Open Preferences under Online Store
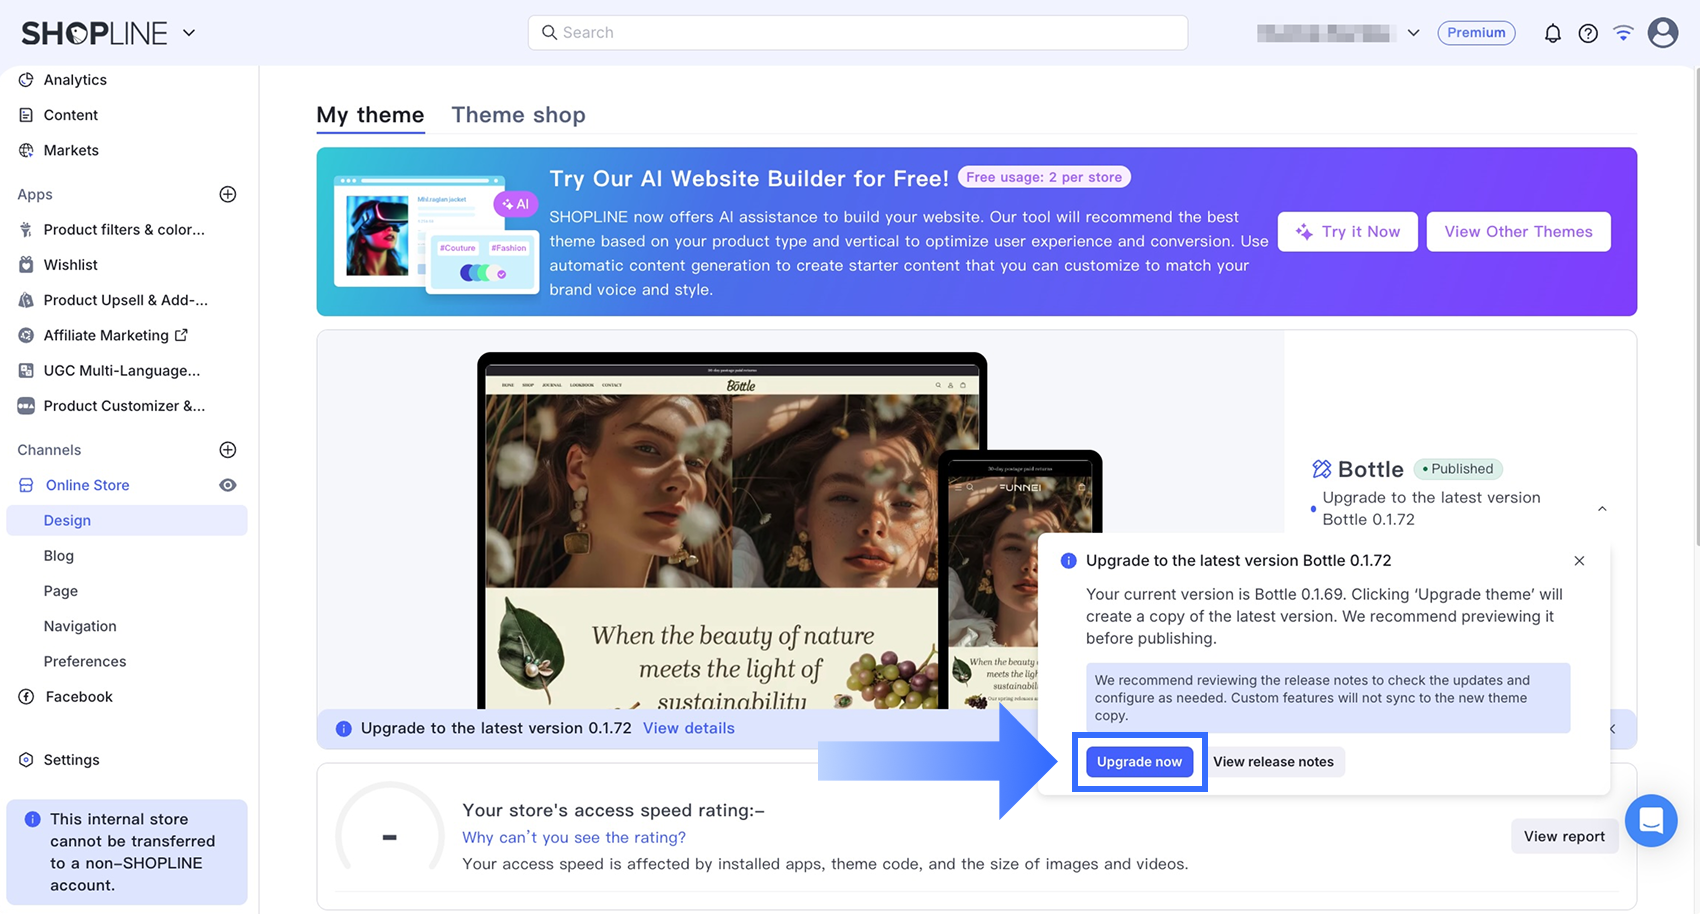This screenshot has height=914, width=1700. click(x=85, y=661)
